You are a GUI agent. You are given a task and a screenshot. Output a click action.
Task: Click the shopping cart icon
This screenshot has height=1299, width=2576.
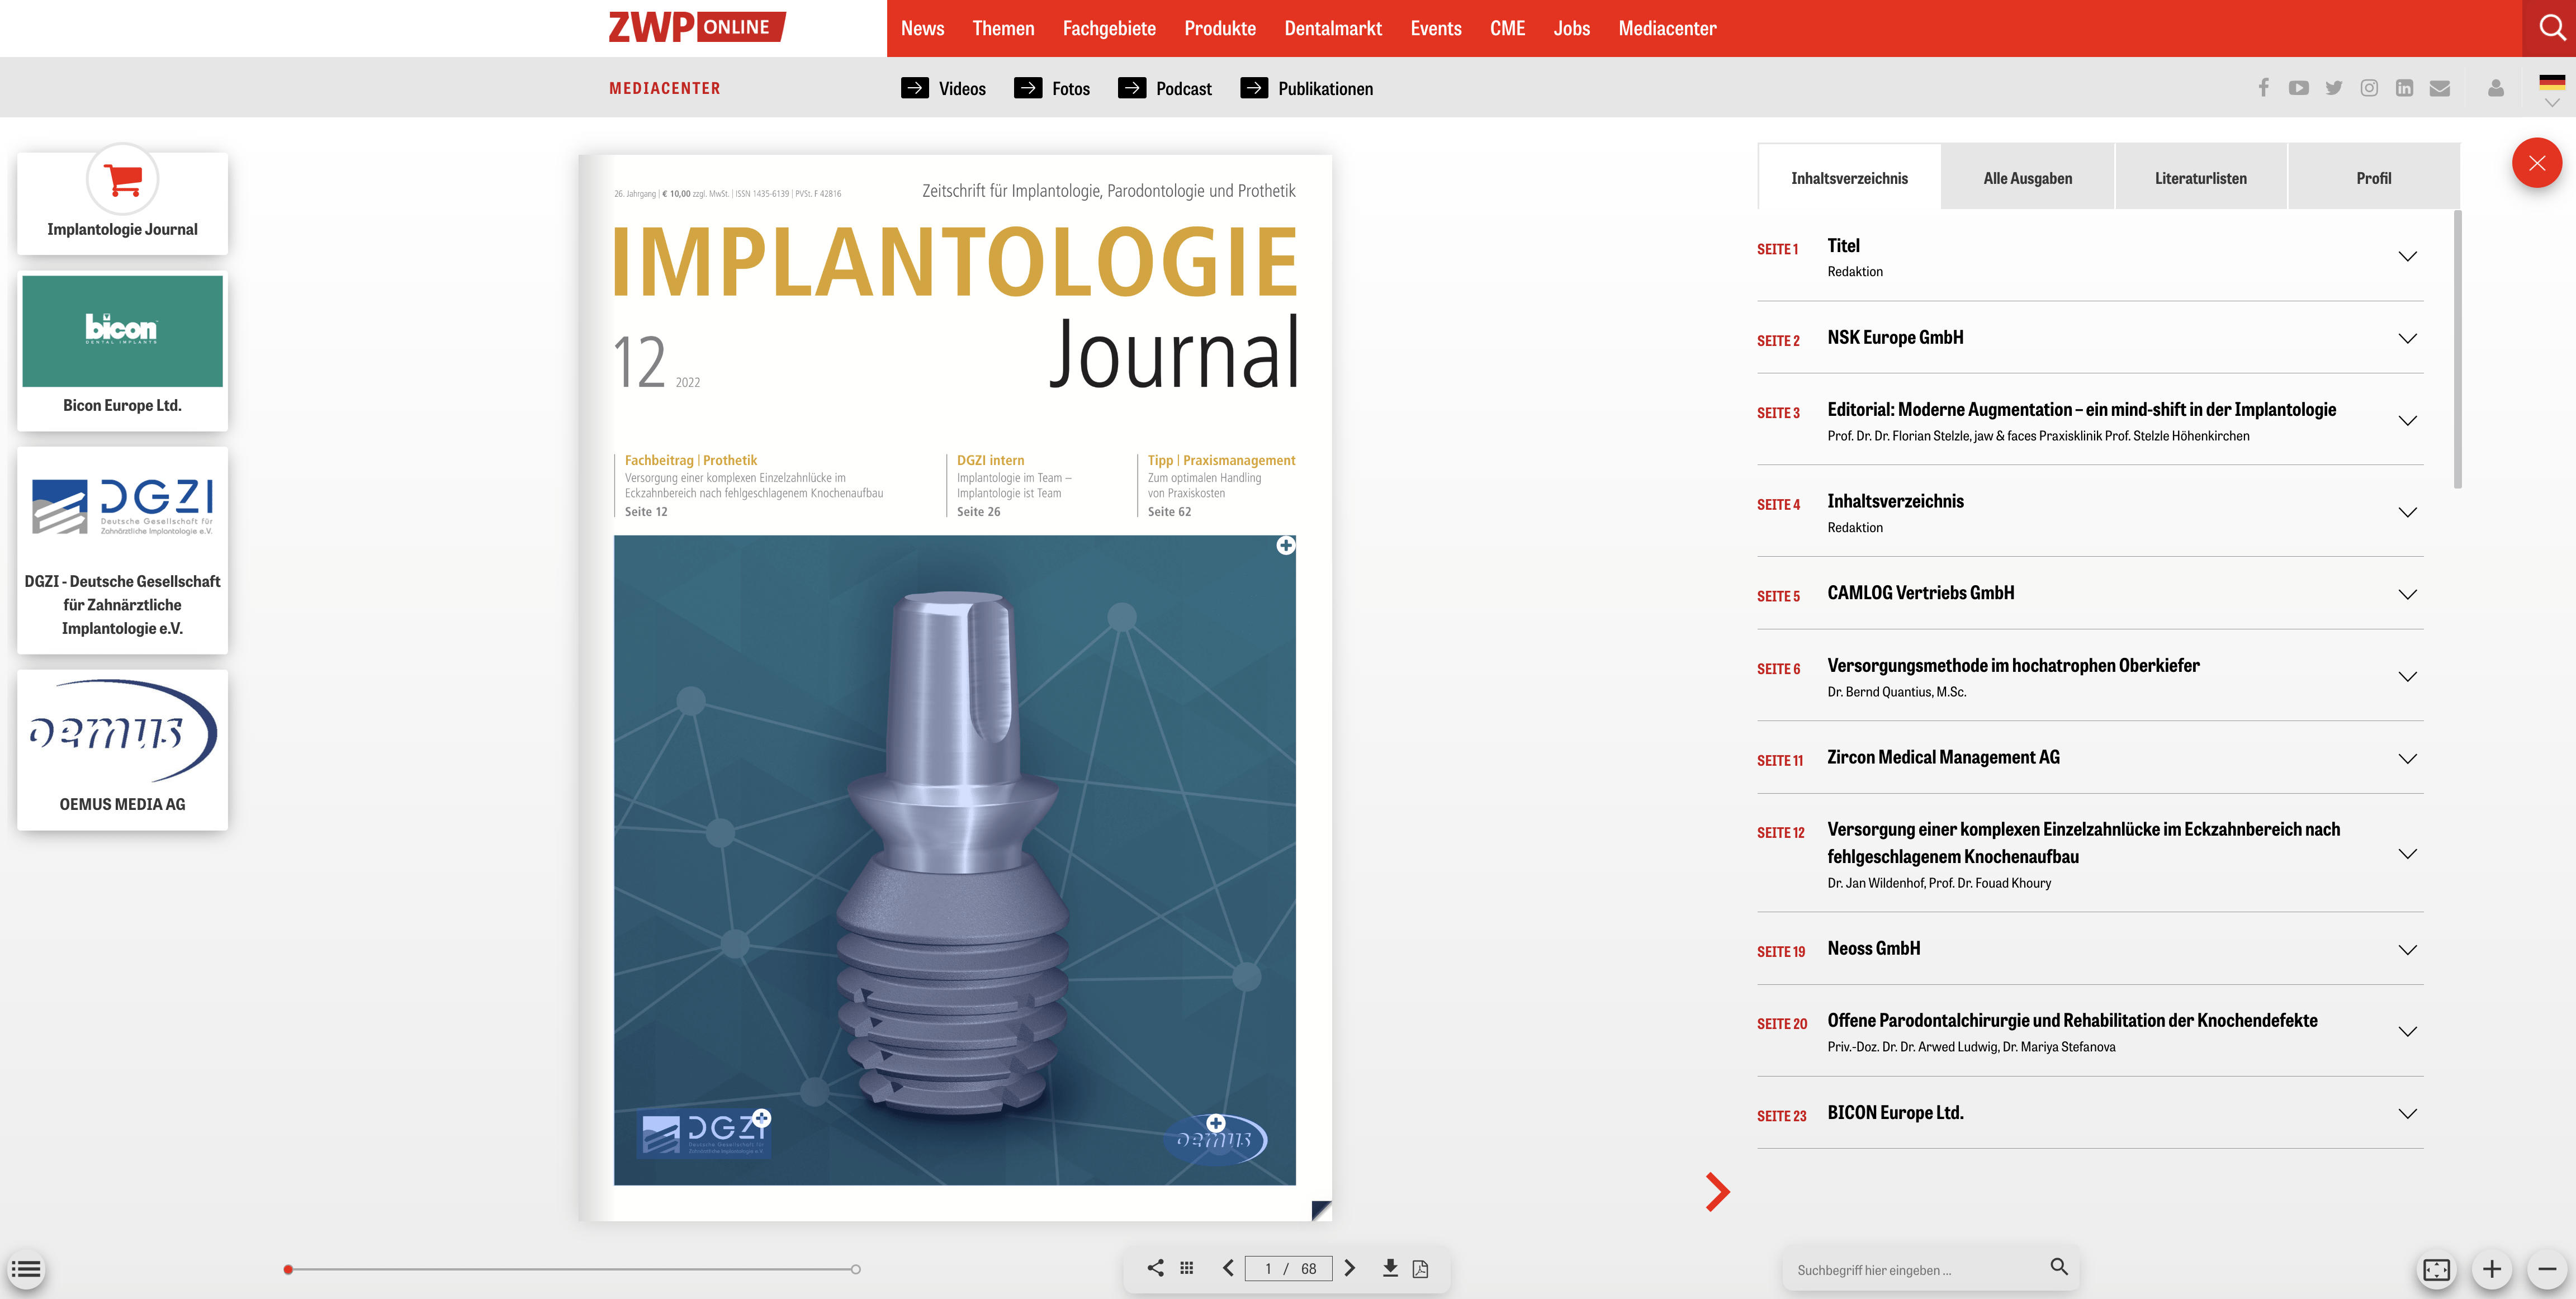[x=123, y=180]
